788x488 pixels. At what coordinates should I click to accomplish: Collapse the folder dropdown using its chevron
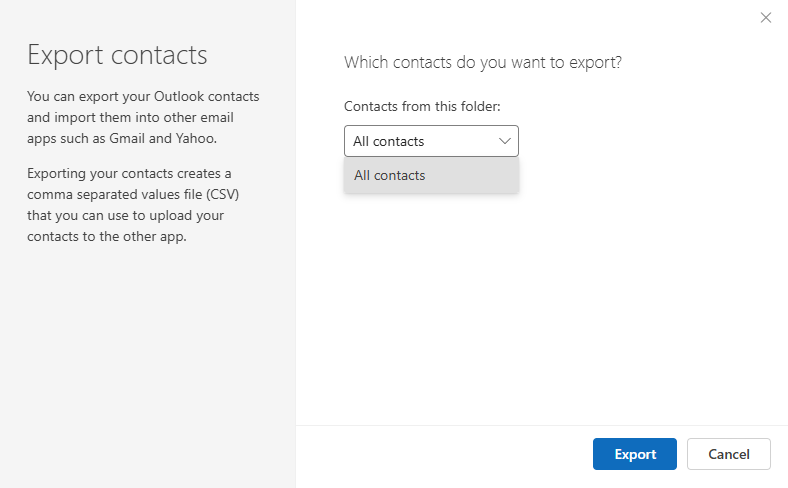[504, 141]
